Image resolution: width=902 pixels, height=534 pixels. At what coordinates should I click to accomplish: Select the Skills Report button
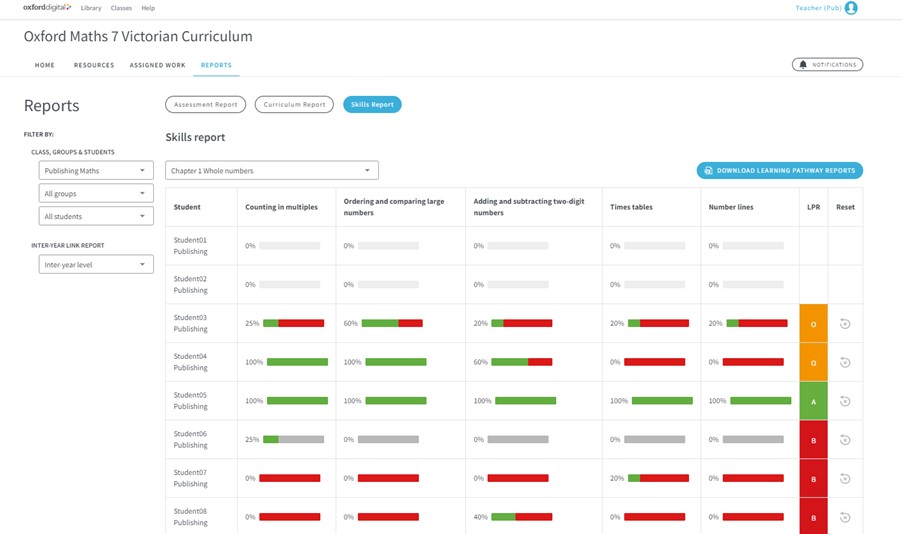372,105
